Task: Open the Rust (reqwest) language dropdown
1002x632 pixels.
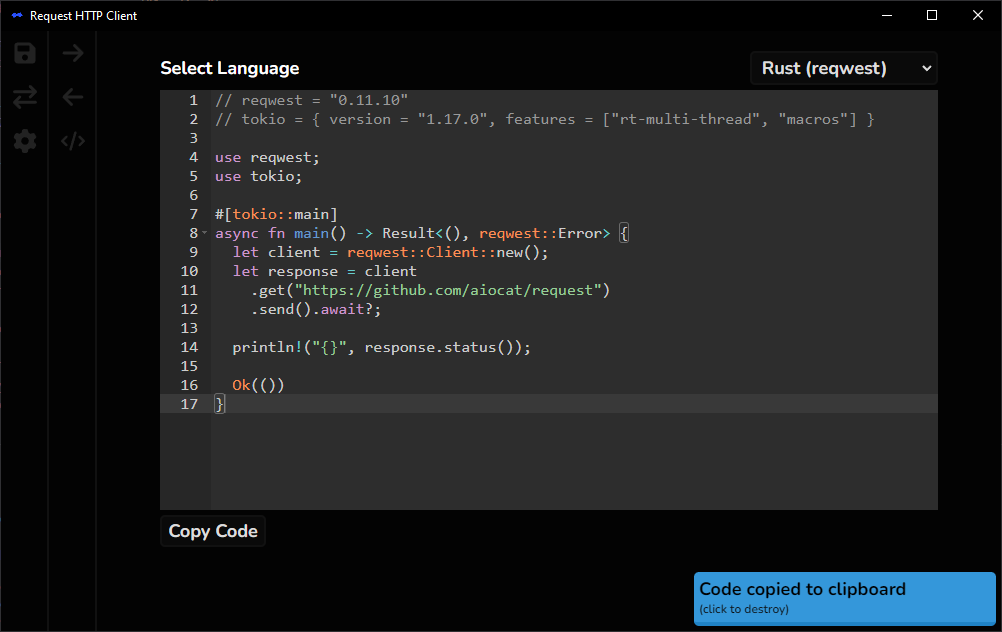Action: 844,68
